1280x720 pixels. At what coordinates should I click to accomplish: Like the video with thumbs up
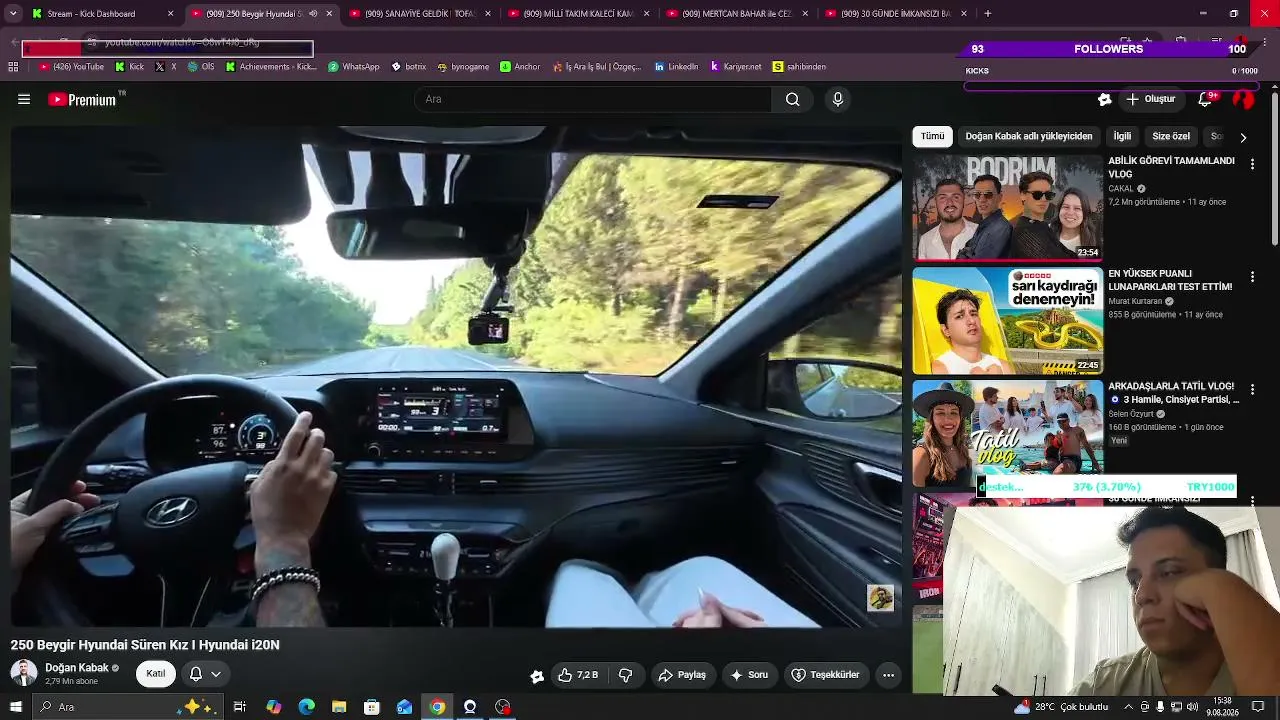click(578, 675)
